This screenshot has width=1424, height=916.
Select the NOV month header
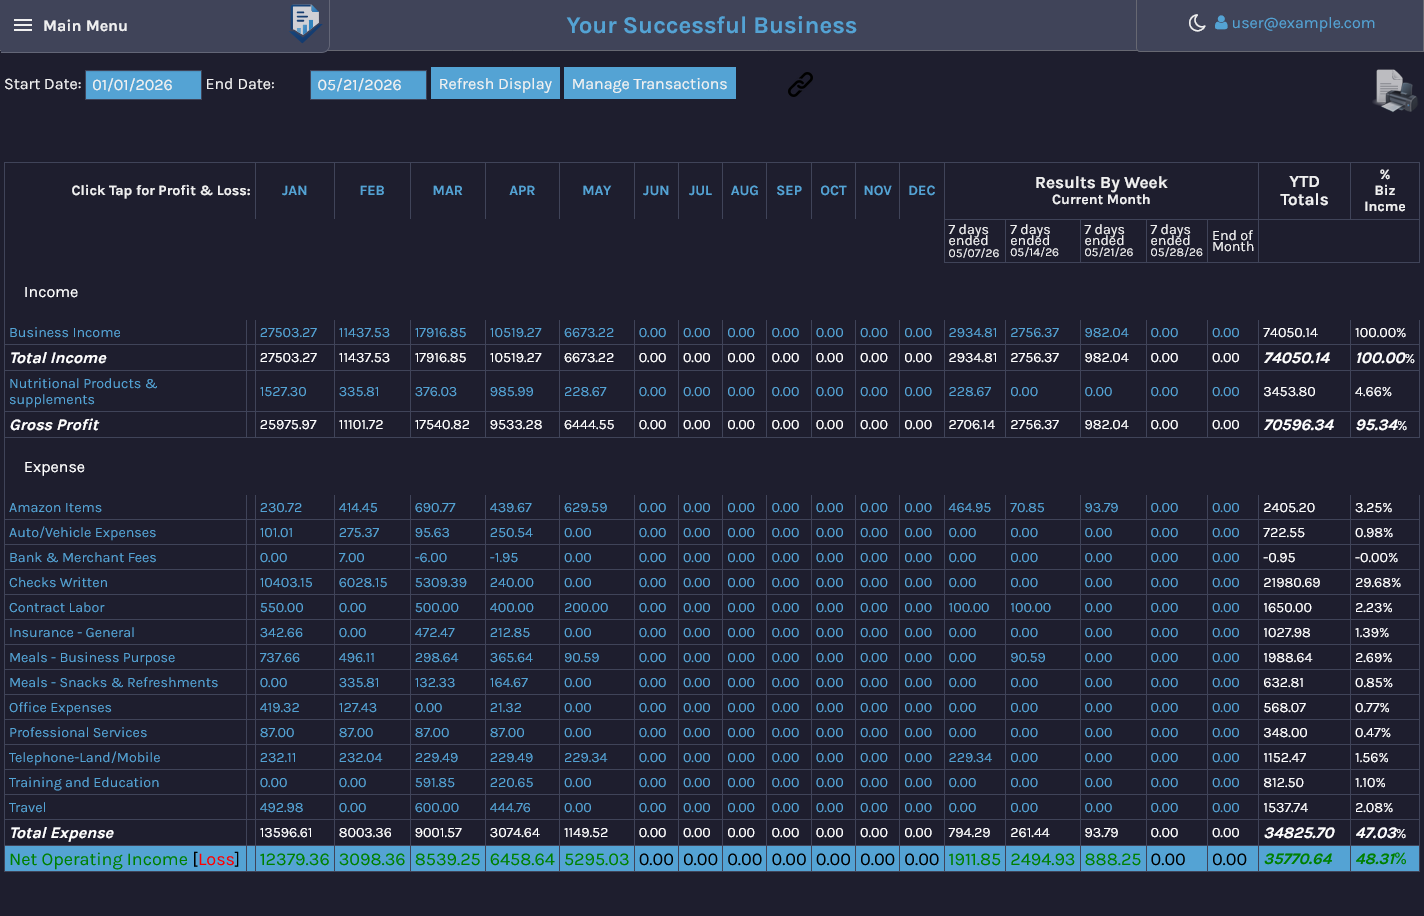[x=877, y=191]
